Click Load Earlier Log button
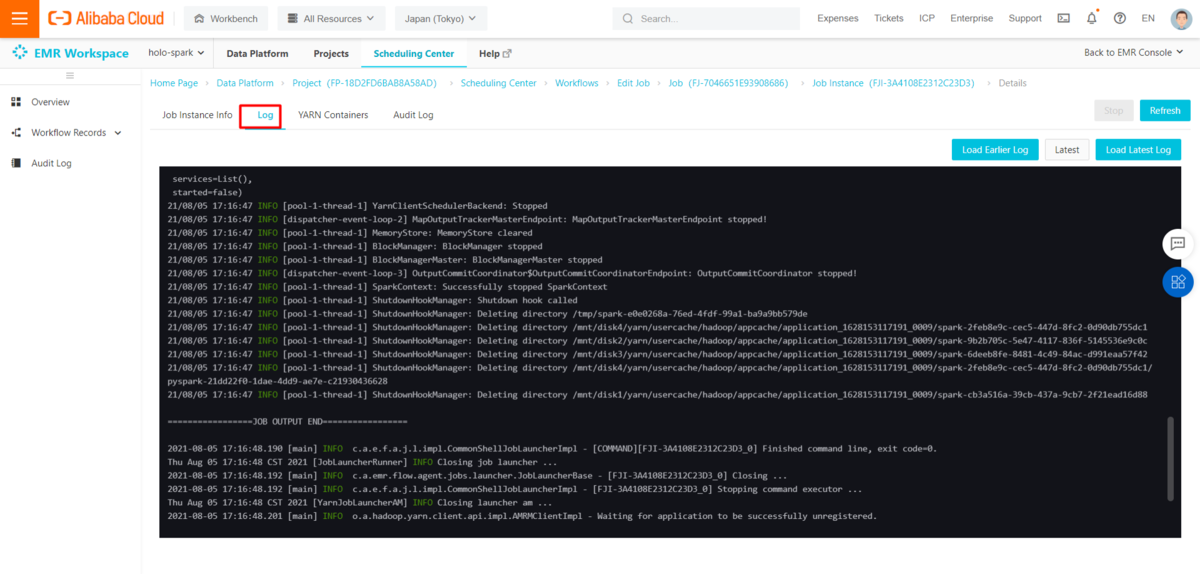Image resolution: width=1200 pixels, height=574 pixels. [x=995, y=149]
